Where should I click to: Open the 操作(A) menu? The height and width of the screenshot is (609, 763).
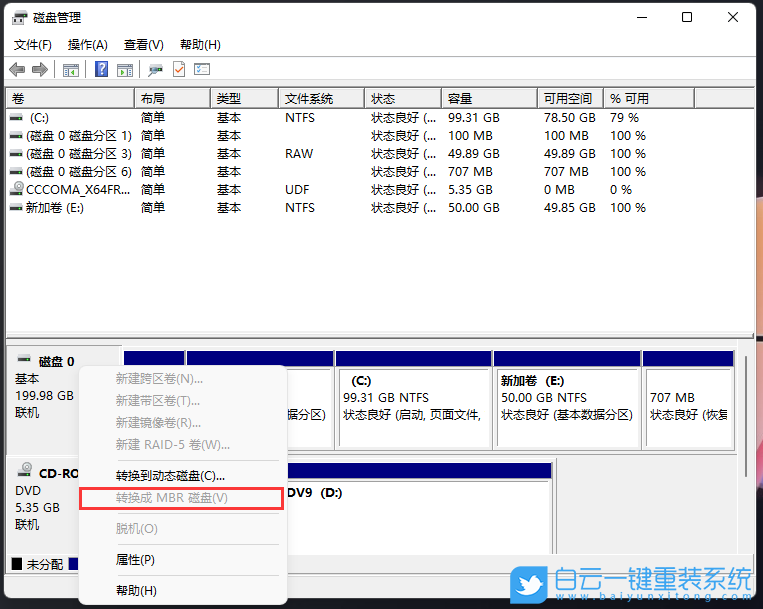(x=88, y=45)
